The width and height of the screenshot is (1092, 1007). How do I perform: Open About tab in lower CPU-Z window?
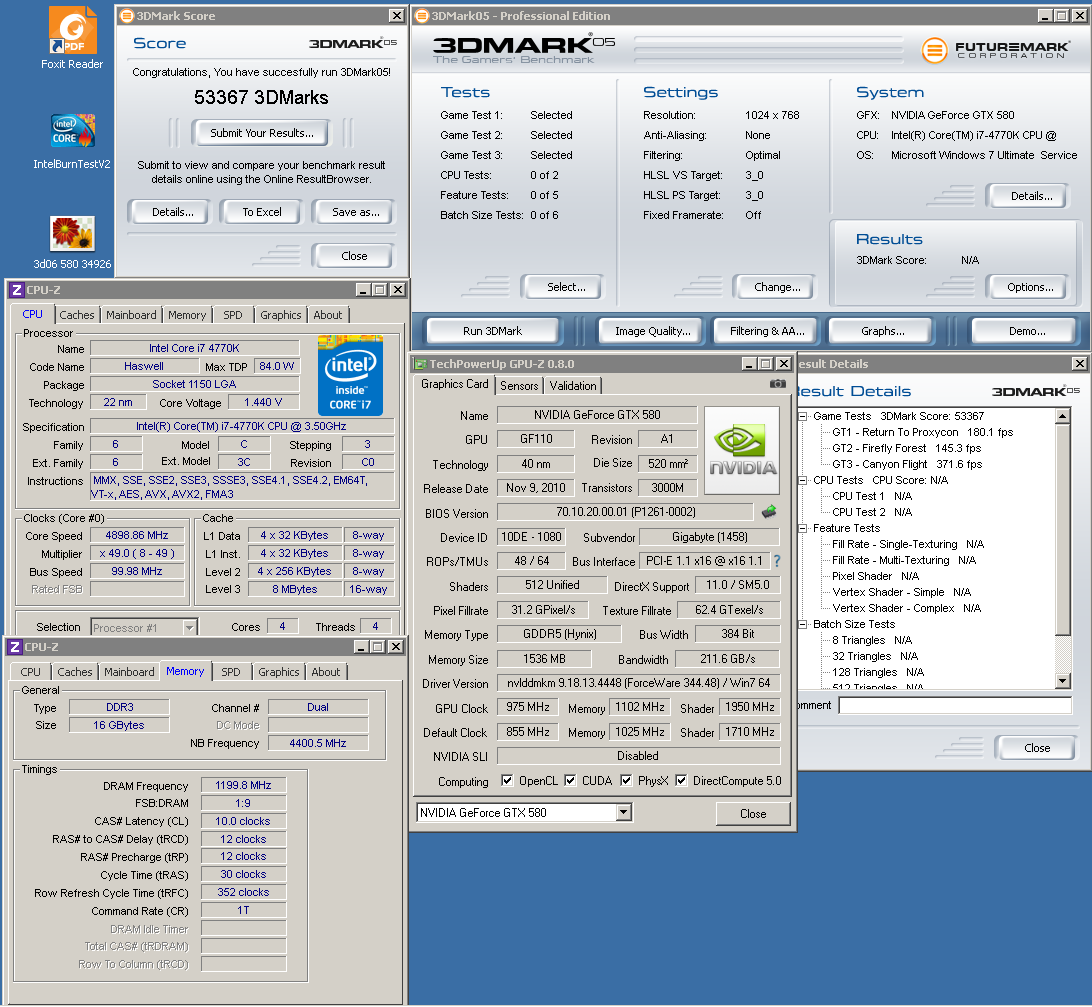(325, 672)
